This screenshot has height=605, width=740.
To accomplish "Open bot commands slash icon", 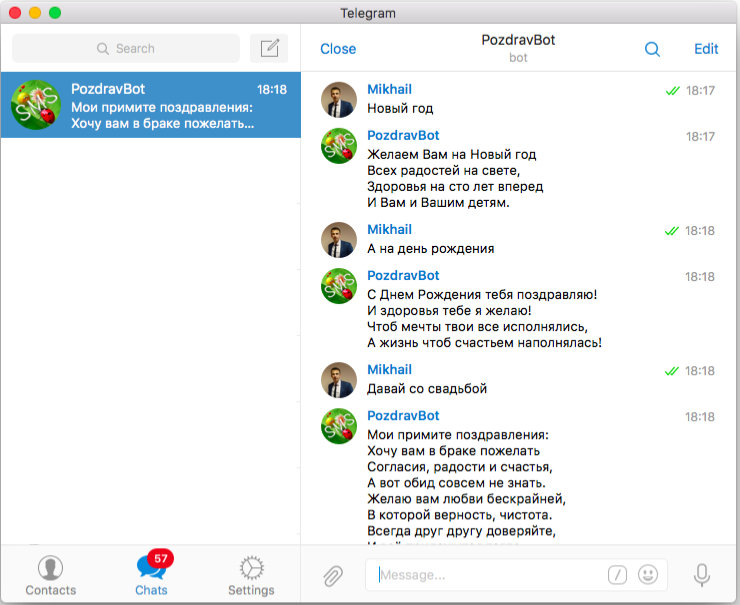I will pos(617,575).
